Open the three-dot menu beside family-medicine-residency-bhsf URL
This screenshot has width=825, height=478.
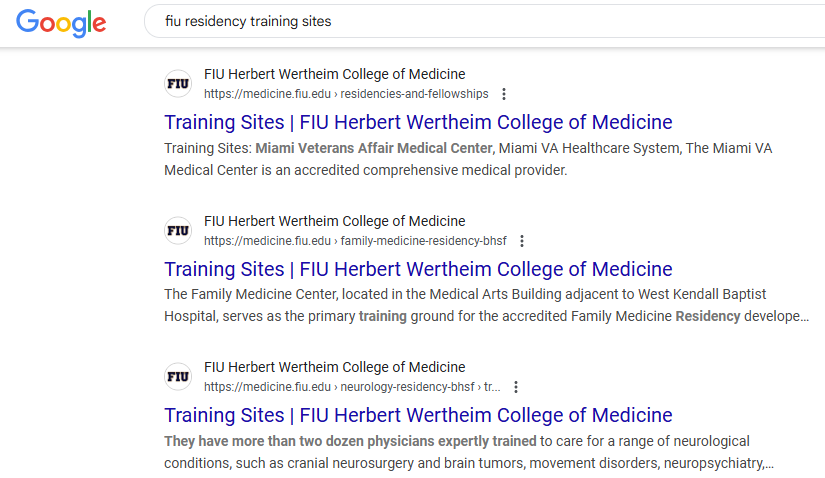tap(522, 241)
